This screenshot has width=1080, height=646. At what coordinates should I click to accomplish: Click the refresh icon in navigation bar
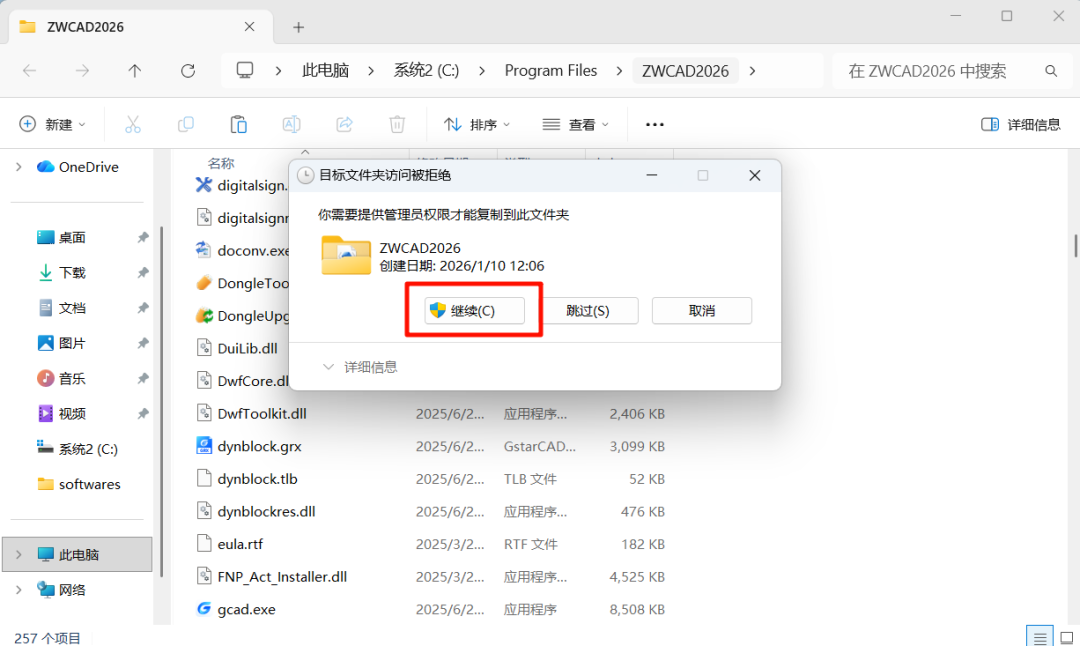(x=188, y=71)
